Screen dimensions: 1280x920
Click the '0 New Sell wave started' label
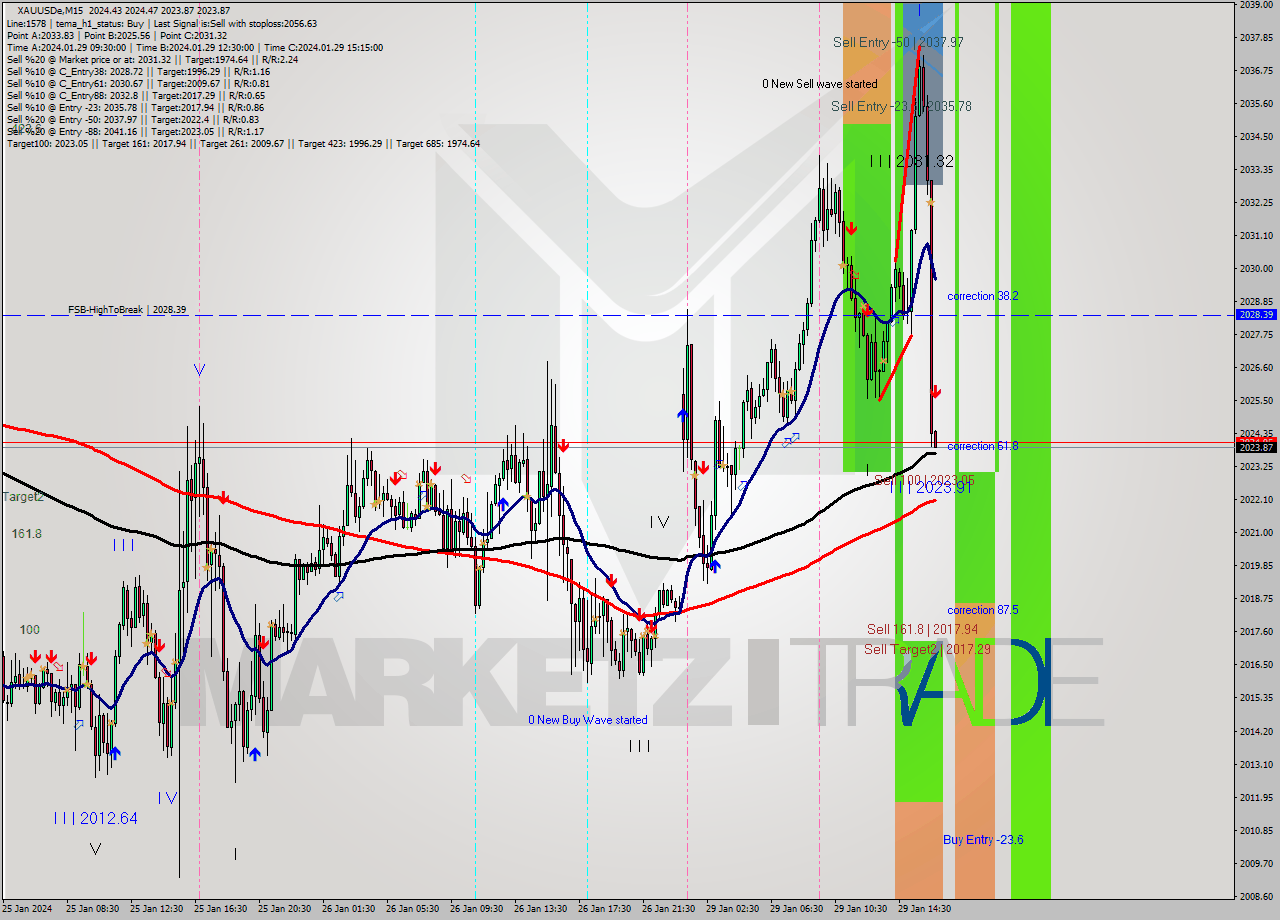[x=819, y=84]
